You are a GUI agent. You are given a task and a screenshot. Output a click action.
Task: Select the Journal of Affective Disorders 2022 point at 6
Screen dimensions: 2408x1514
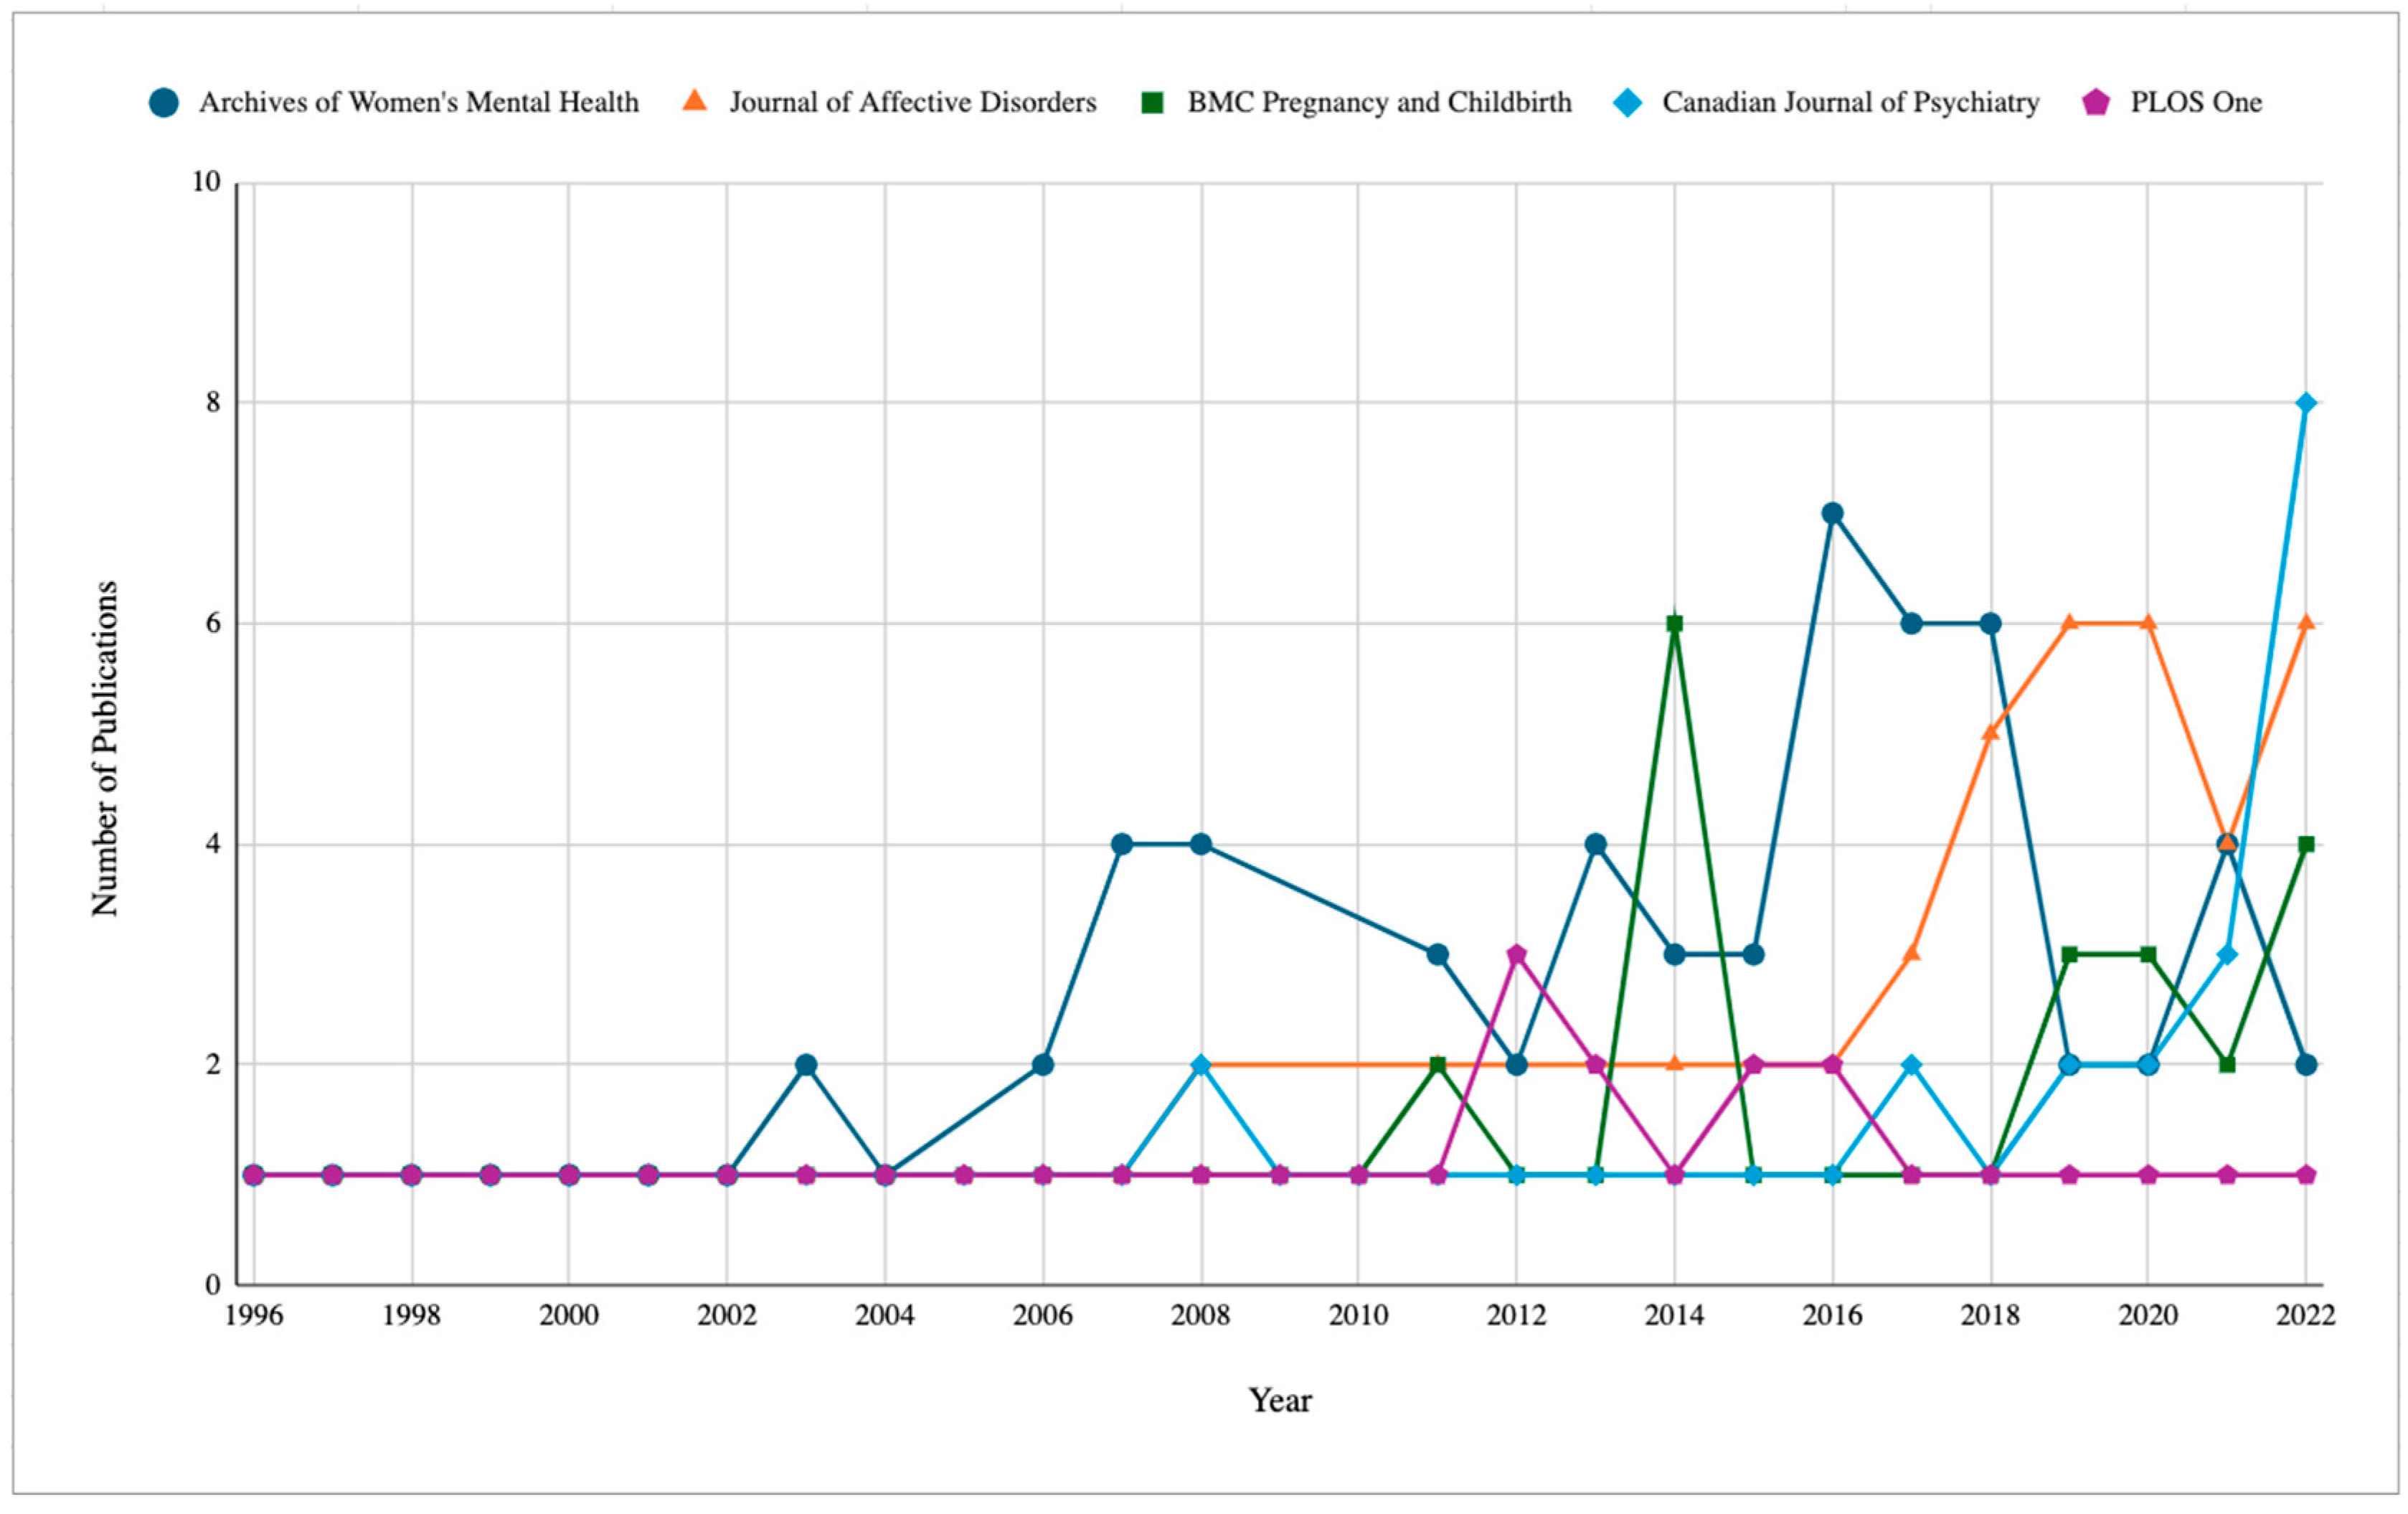coord(2306,623)
